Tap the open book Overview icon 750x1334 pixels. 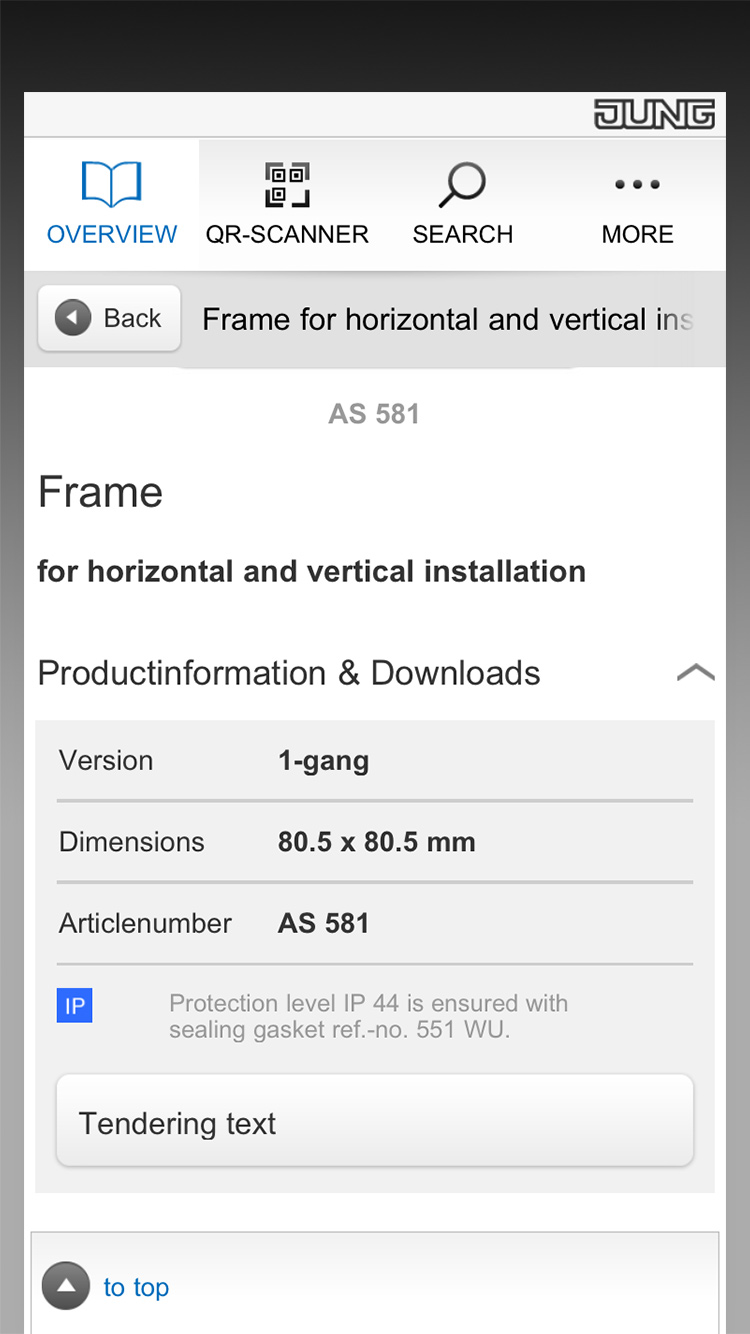tap(111, 185)
